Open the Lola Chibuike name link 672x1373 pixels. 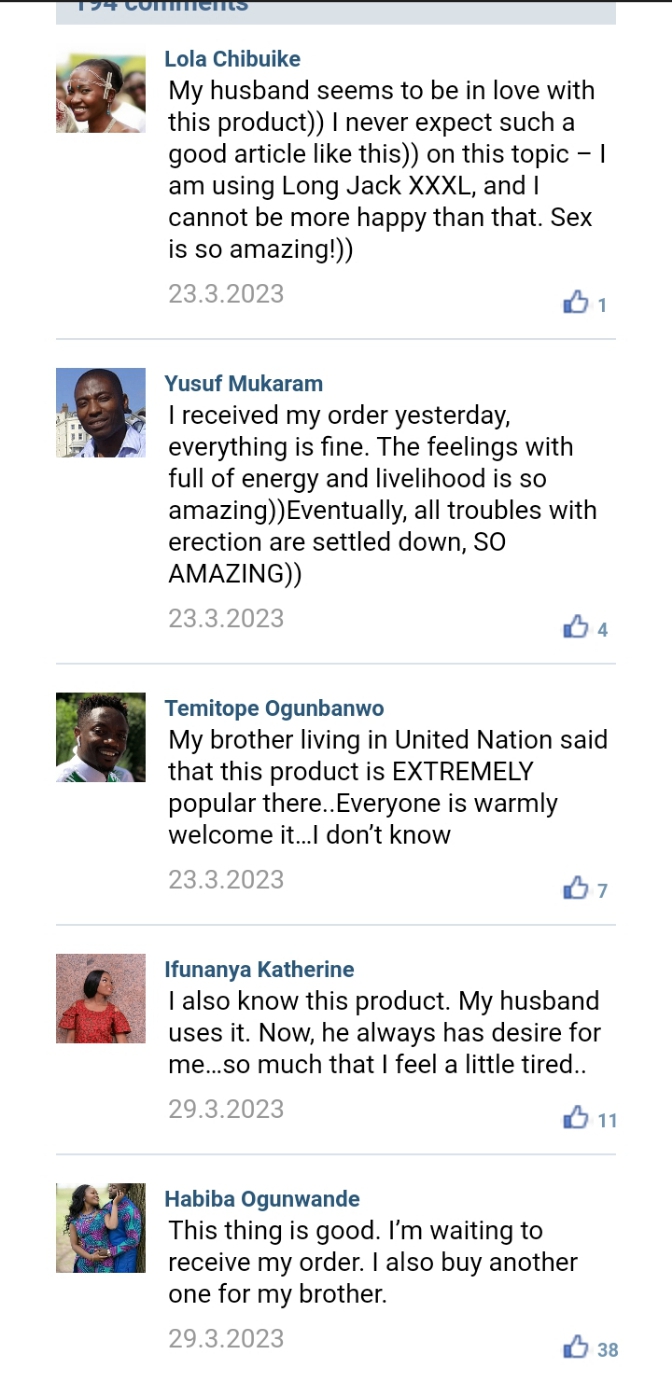click(x=232, y=59)
